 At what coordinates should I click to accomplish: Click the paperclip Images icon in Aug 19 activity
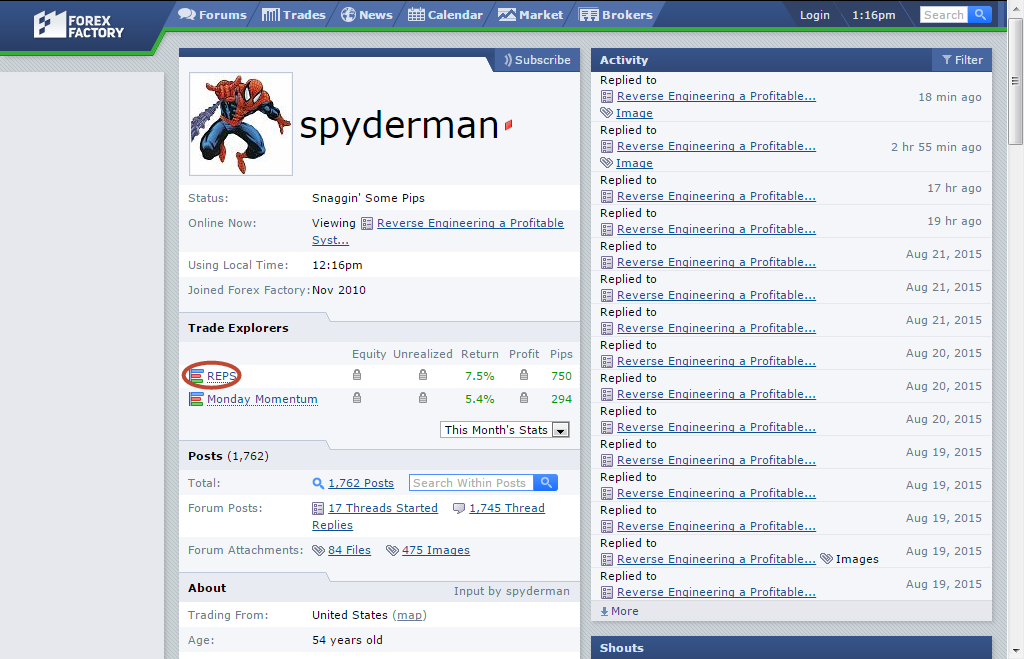(x=826, y=559)
